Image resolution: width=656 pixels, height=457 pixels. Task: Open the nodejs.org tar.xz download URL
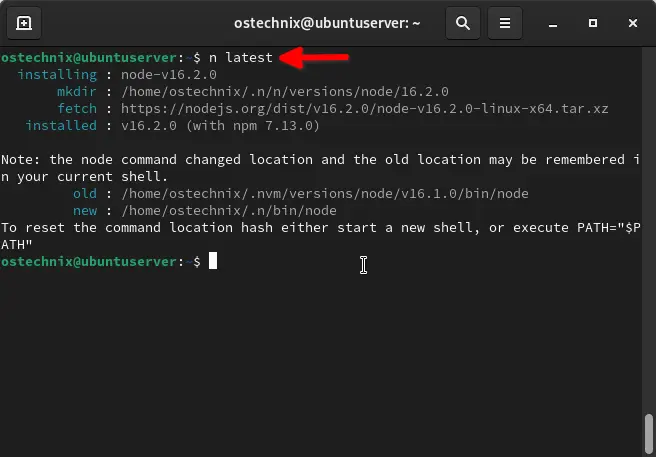(364, 109)
